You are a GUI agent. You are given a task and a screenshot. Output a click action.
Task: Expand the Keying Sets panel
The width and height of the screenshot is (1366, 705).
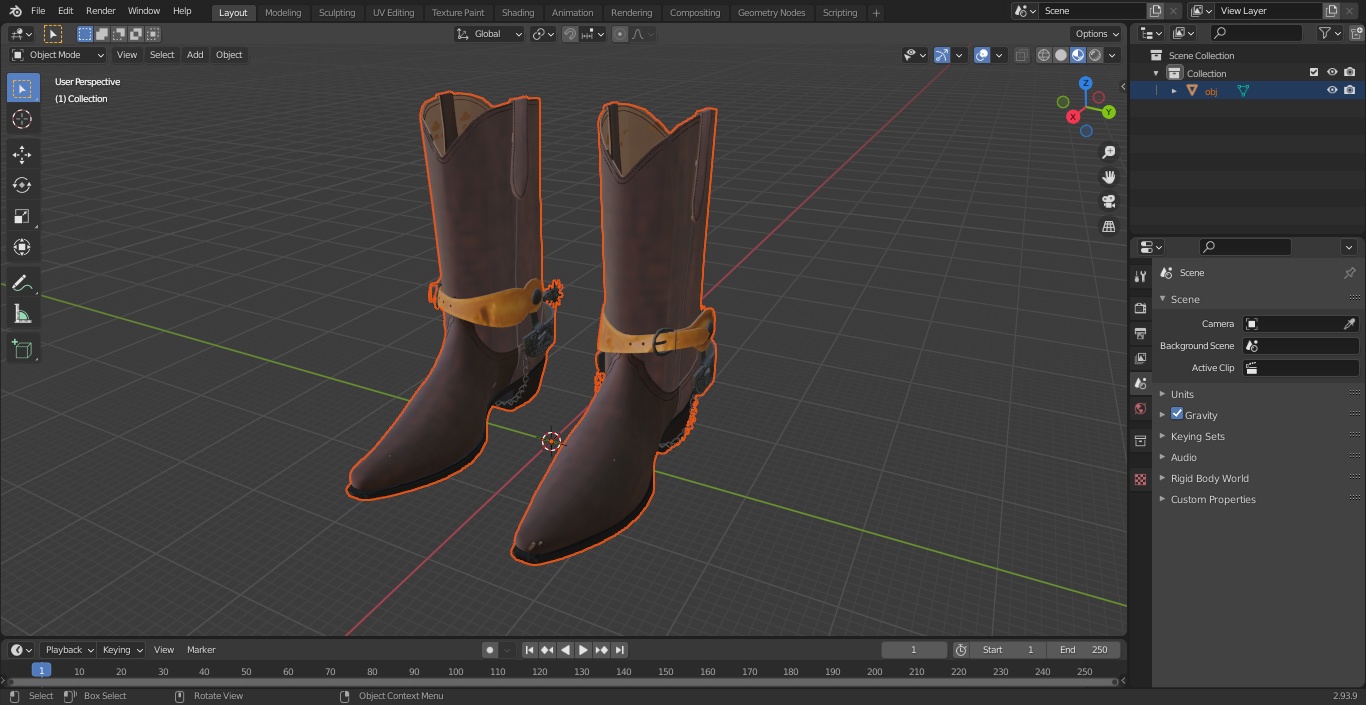1197,436
